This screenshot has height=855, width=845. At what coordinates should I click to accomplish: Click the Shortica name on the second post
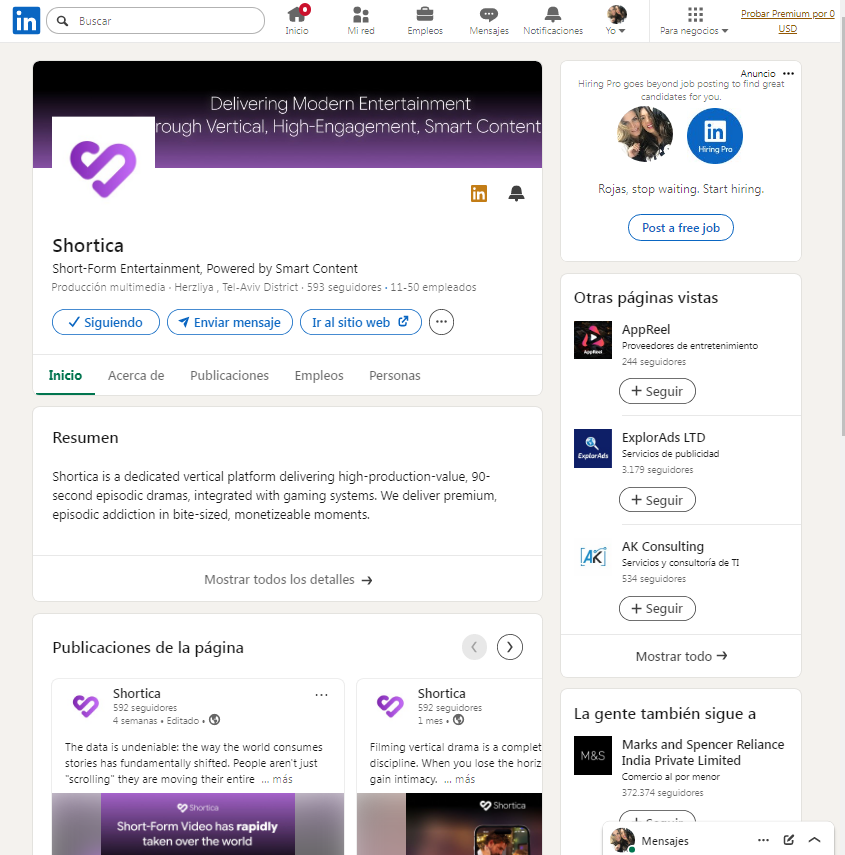click(442, 693)
